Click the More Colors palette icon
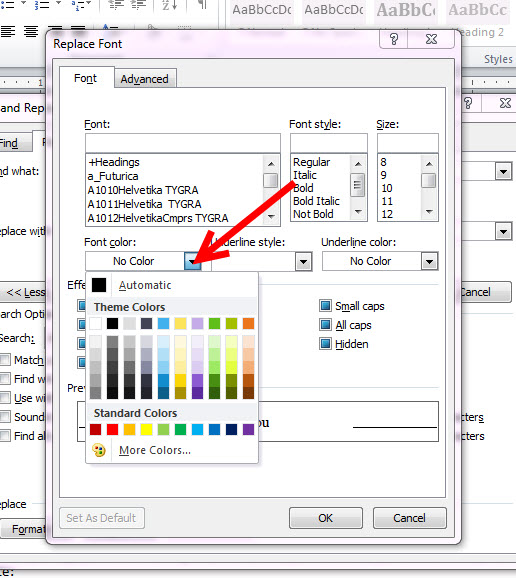This screenshot has width=516, height=578. [99, 450]
